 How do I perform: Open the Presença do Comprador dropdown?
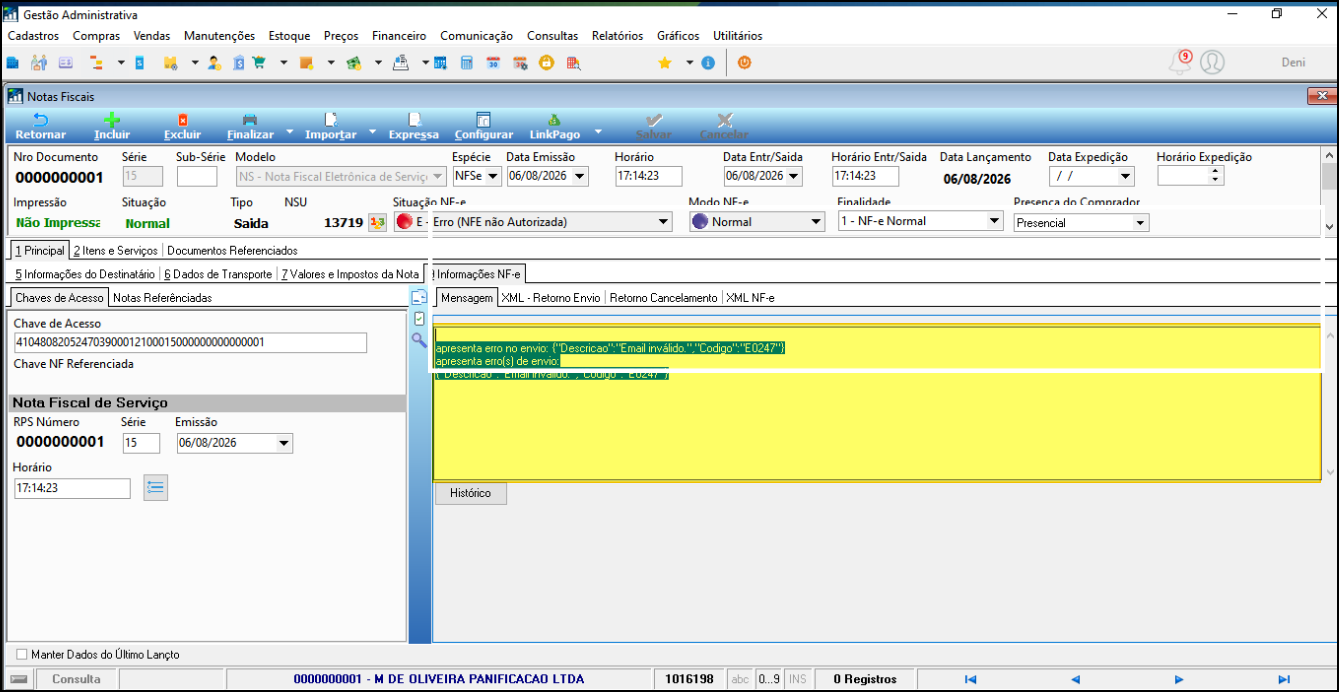(x=1140, y=223)
